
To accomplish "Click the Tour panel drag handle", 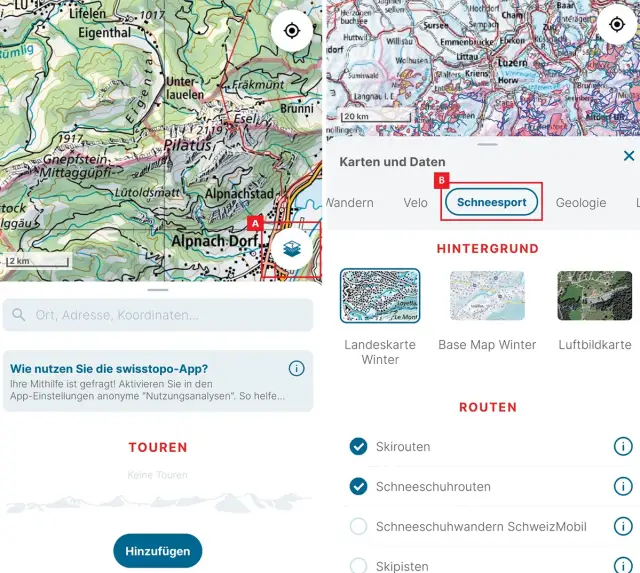I will click(x=158, y=290).
